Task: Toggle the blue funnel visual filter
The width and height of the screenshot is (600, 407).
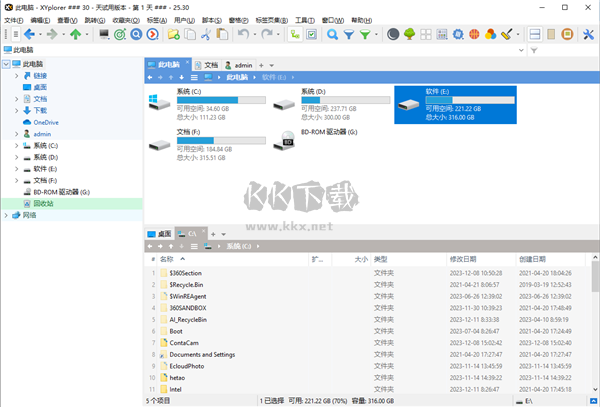Action: pyautogui.click(x=349, y=34)
